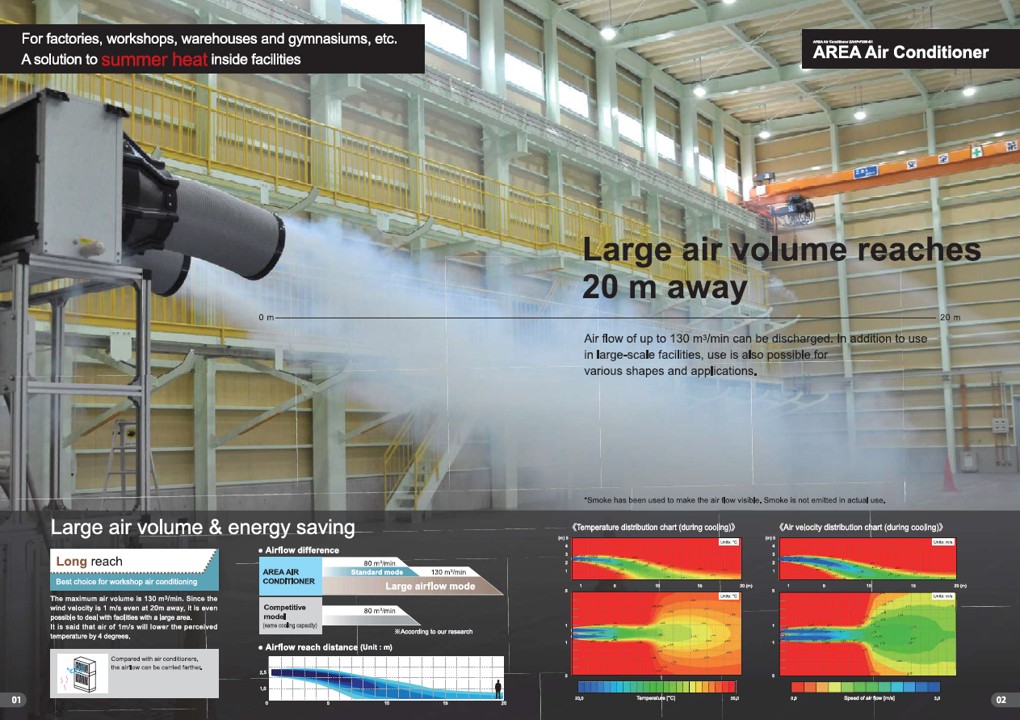The height and width of the screenshot is (720, 1020).
Task: Select the AREA Air Conditioner title banner
Action: [900, 52]
